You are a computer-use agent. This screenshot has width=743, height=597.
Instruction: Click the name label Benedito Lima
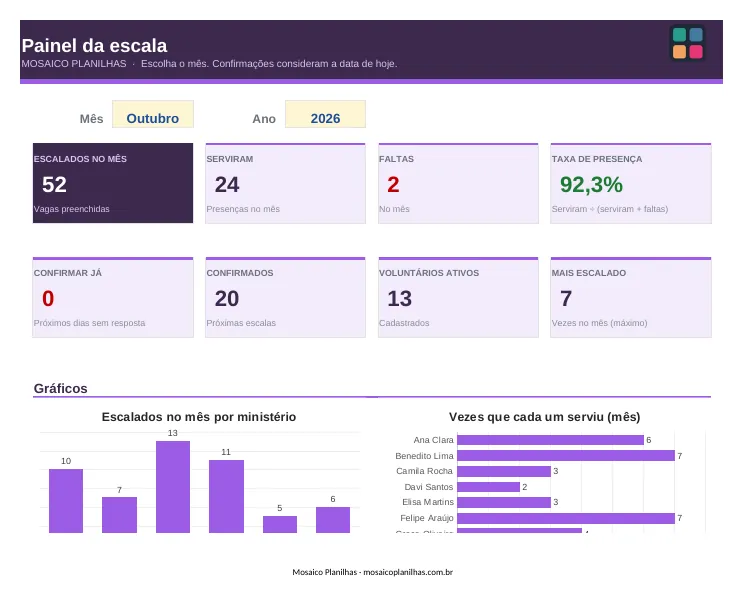pyautogui.click(x=425, y=456)
